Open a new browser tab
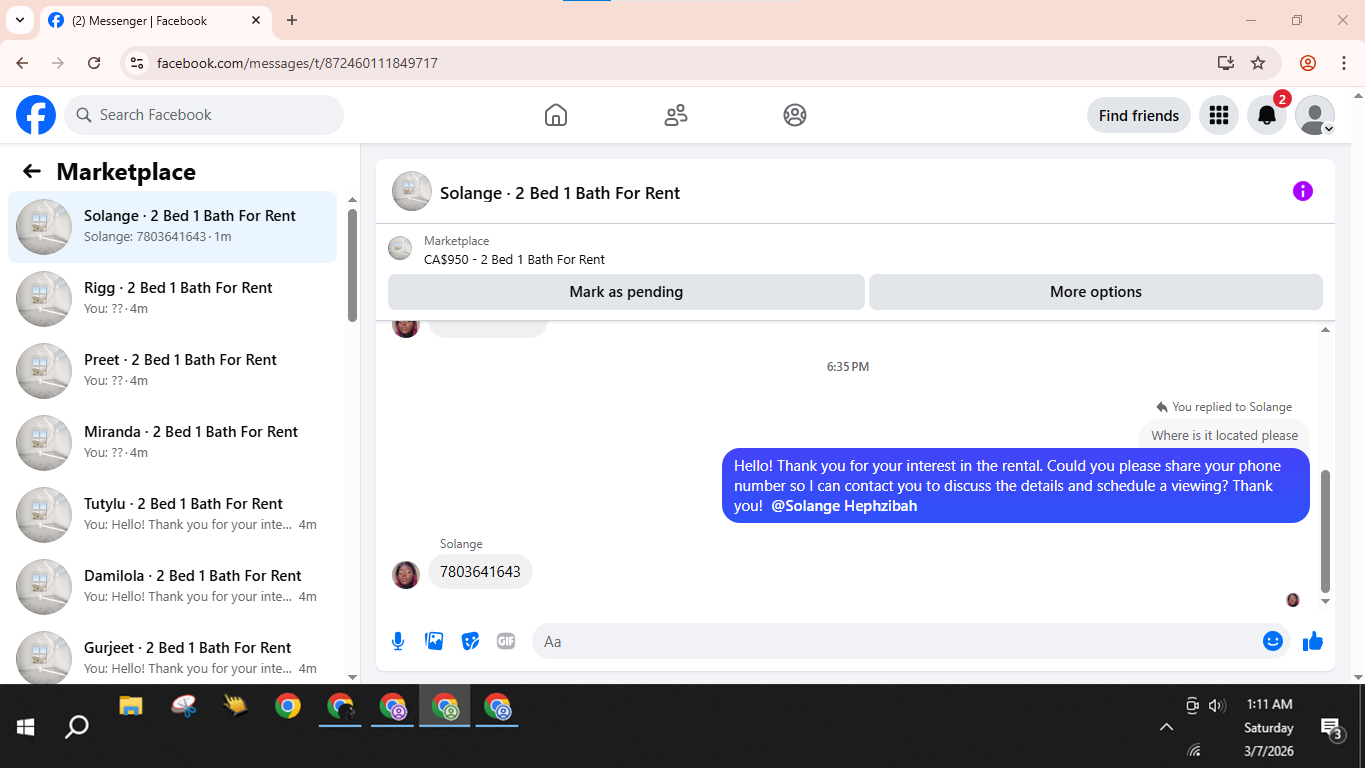This screenshot has width=1365, height=768. 292,20
